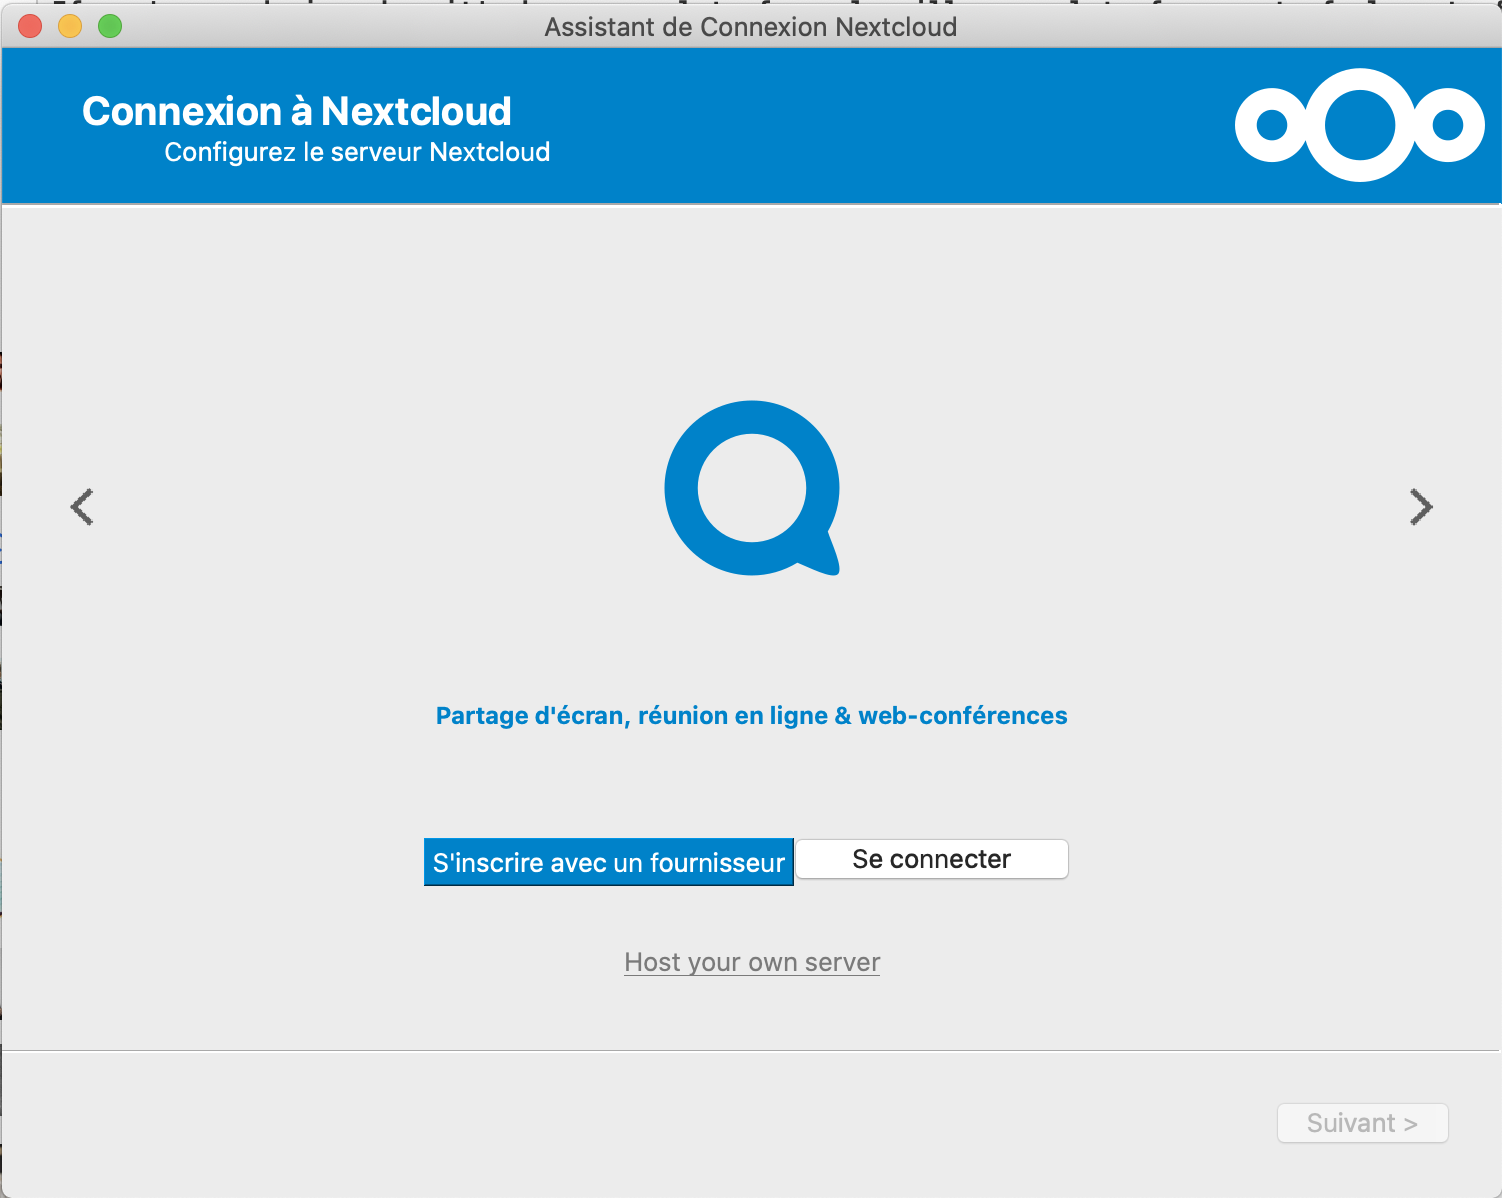Click the "Partage d'écran, réunion en ligne" caption
The image size is (1502, 1198).
tap(751, 716)
